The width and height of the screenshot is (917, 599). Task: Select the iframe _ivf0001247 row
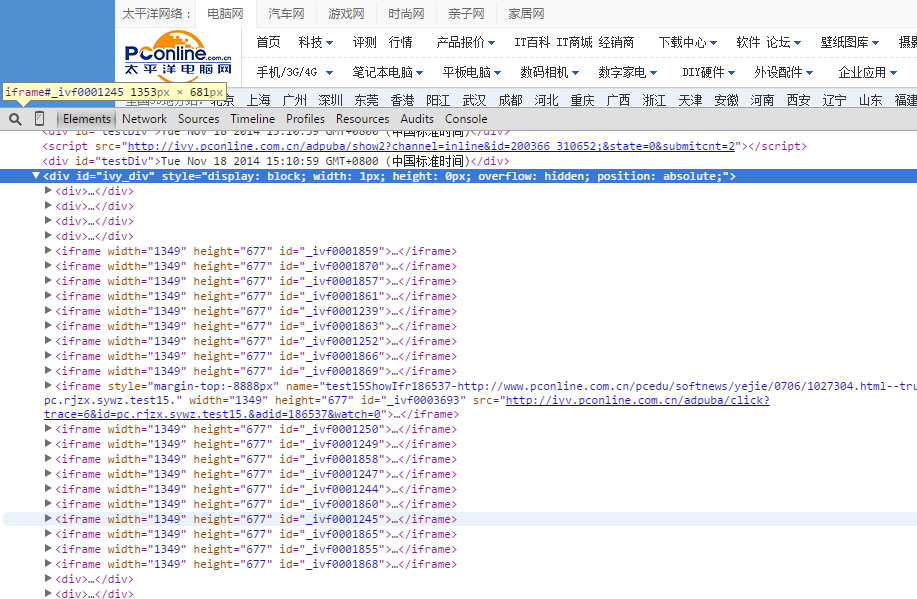pos(256,474)
